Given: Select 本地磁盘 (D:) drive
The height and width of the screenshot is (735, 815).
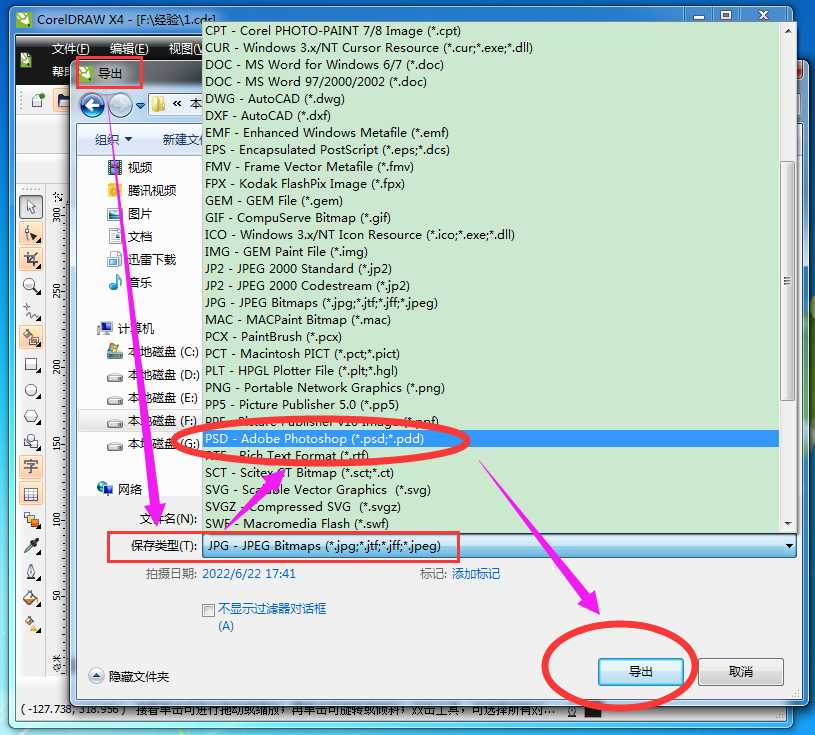Looking at the screenshot, I should (x=153, y=375).
